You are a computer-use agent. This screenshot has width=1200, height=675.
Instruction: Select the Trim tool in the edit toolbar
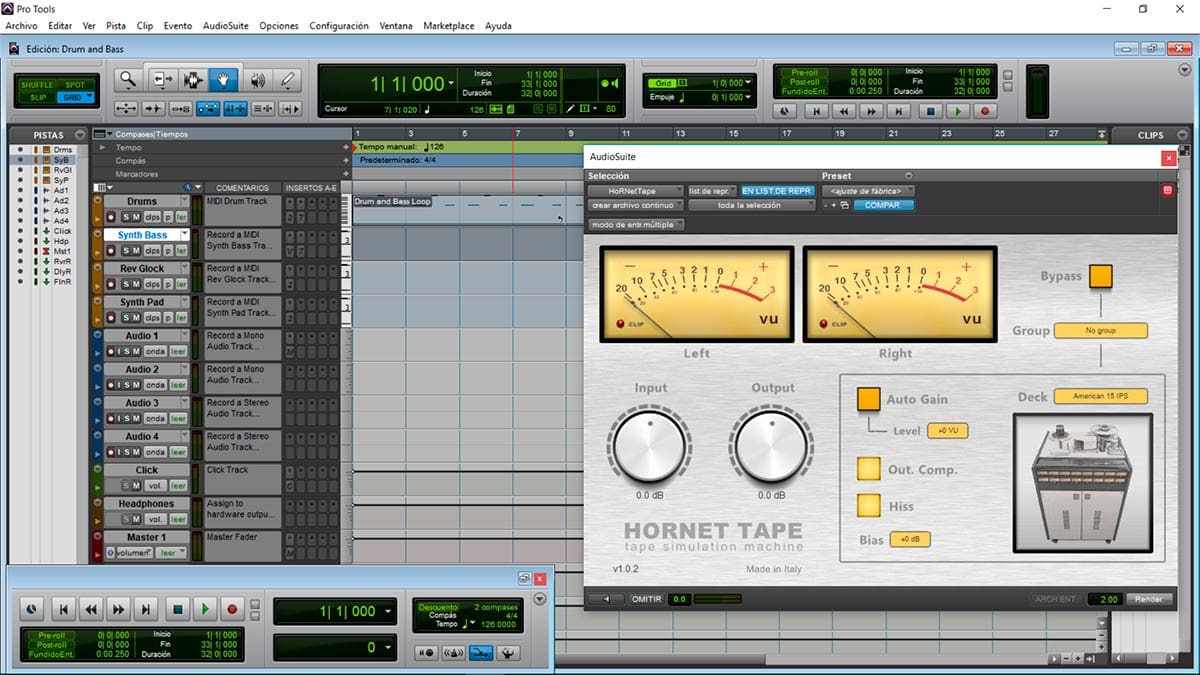pyautogui.click(x=162, y=80)
